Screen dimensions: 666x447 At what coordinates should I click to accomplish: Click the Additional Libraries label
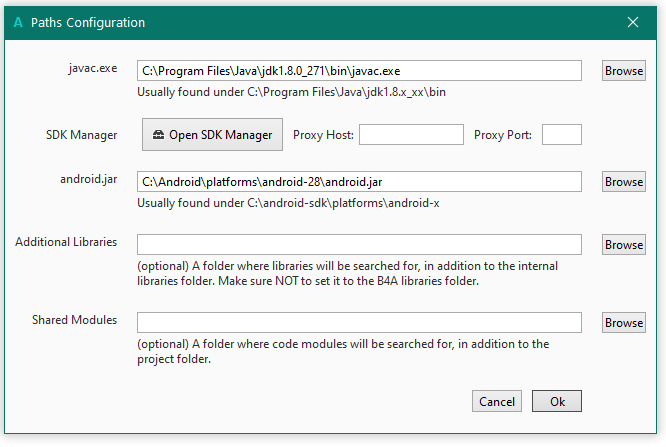pyautogui.click(x=66, y=242)
